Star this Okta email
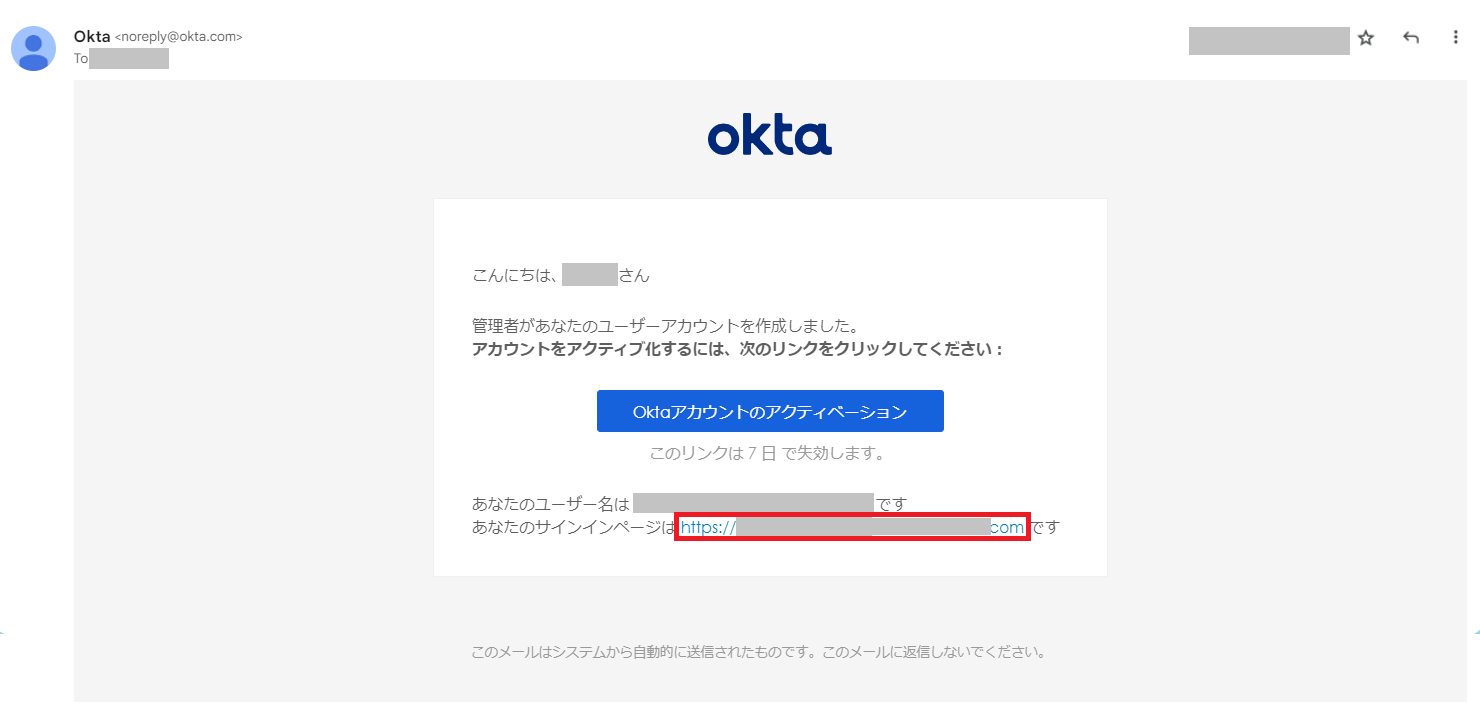The image size is (1480, 719). 1366,38
